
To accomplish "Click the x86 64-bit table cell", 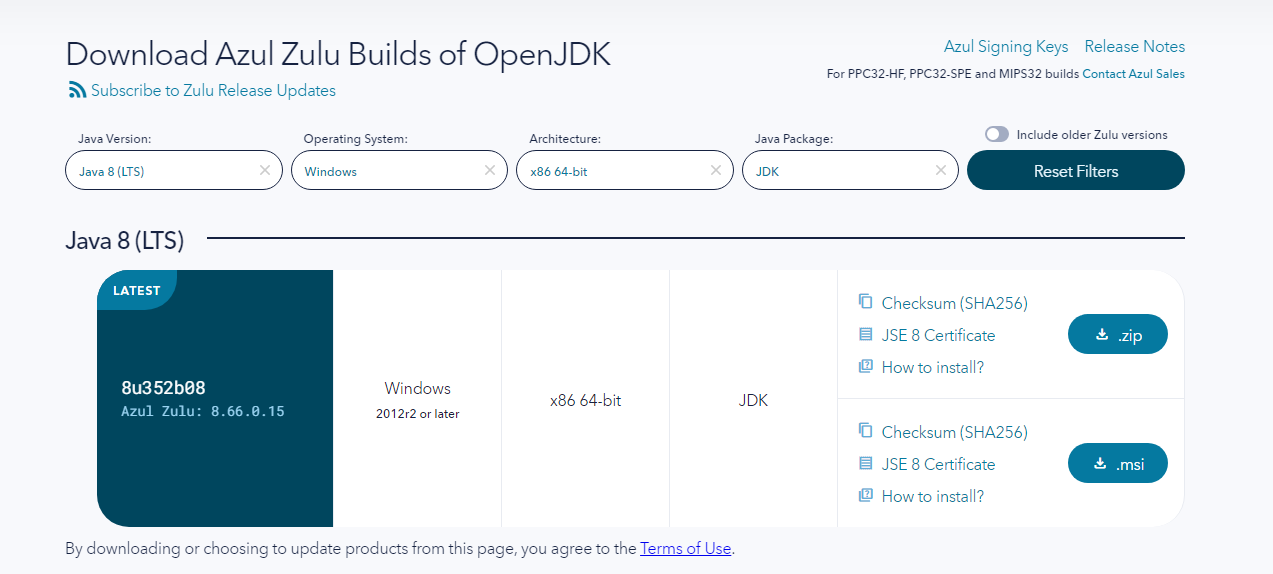I will pyautogui.click(x=586, y=400).
